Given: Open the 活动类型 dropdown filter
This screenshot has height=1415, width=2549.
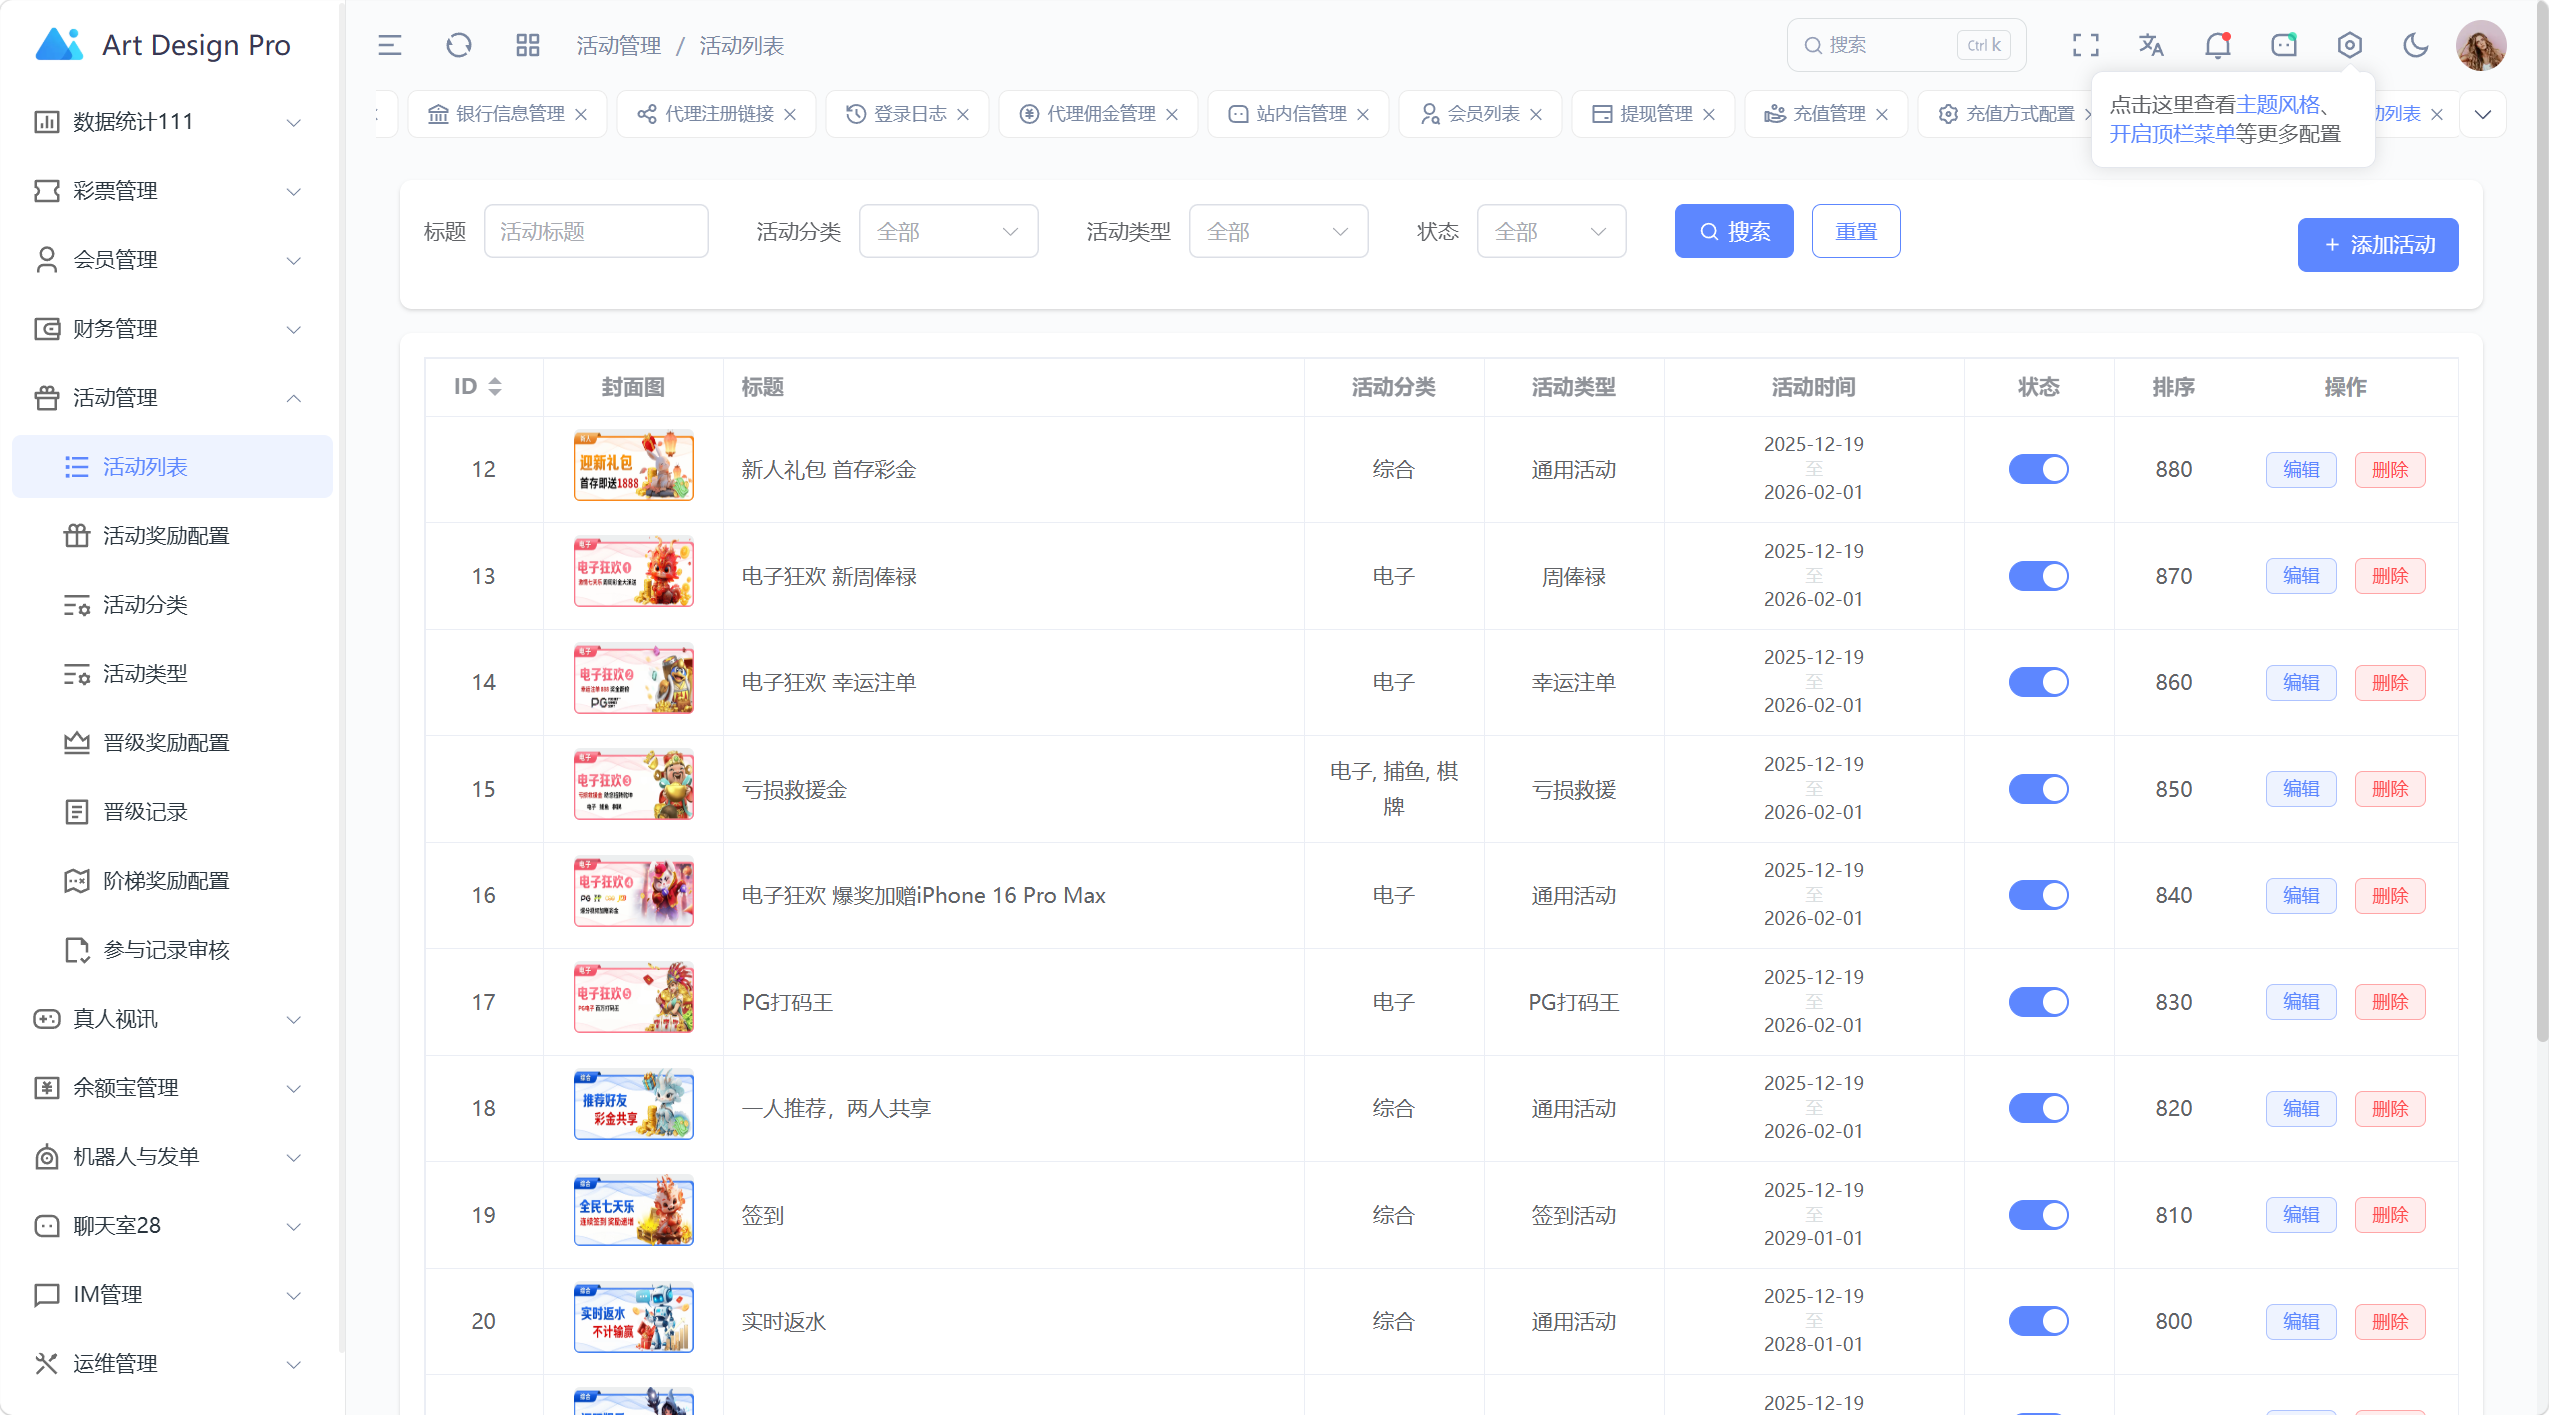Looking at the screenshot, I should click(x=1278, y=231).
